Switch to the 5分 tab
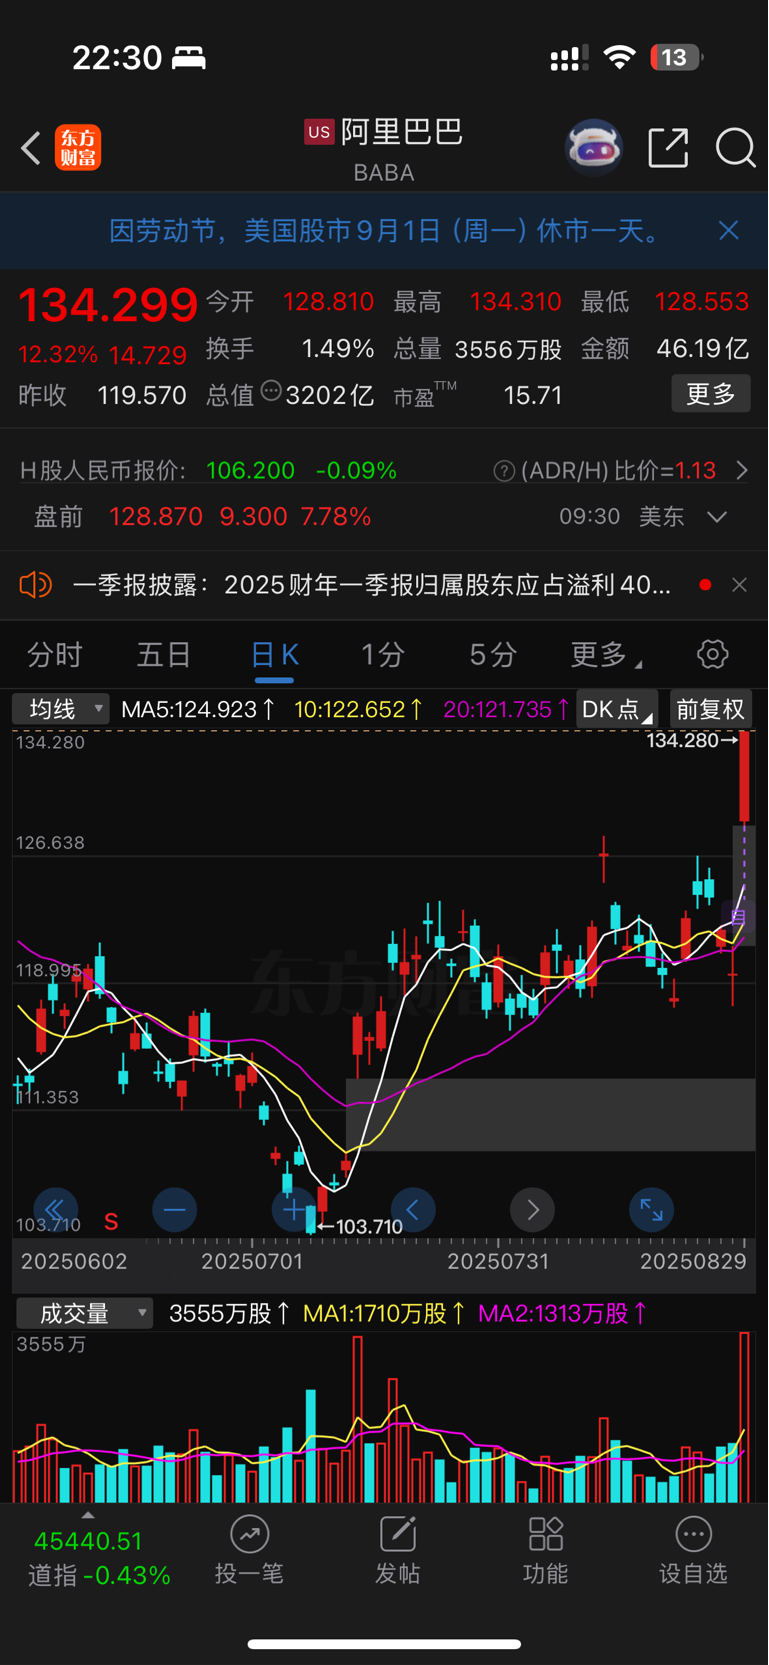 tap(493, 655)
